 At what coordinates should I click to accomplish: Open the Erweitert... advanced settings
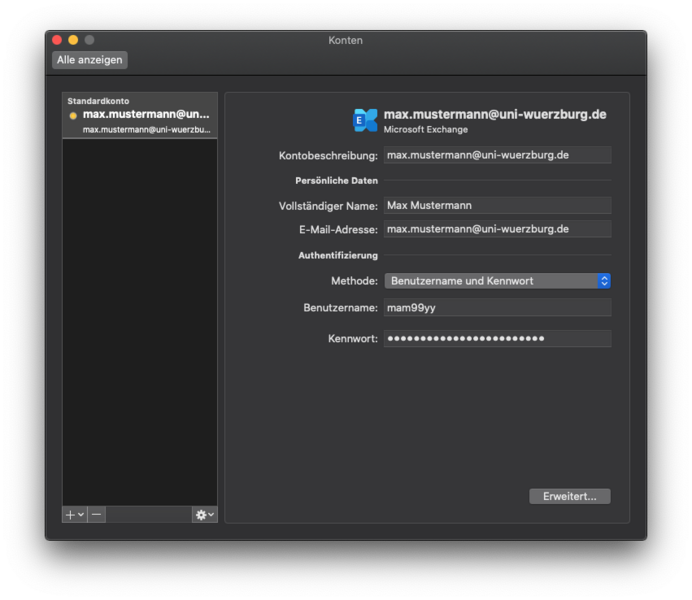click(569, 496)
